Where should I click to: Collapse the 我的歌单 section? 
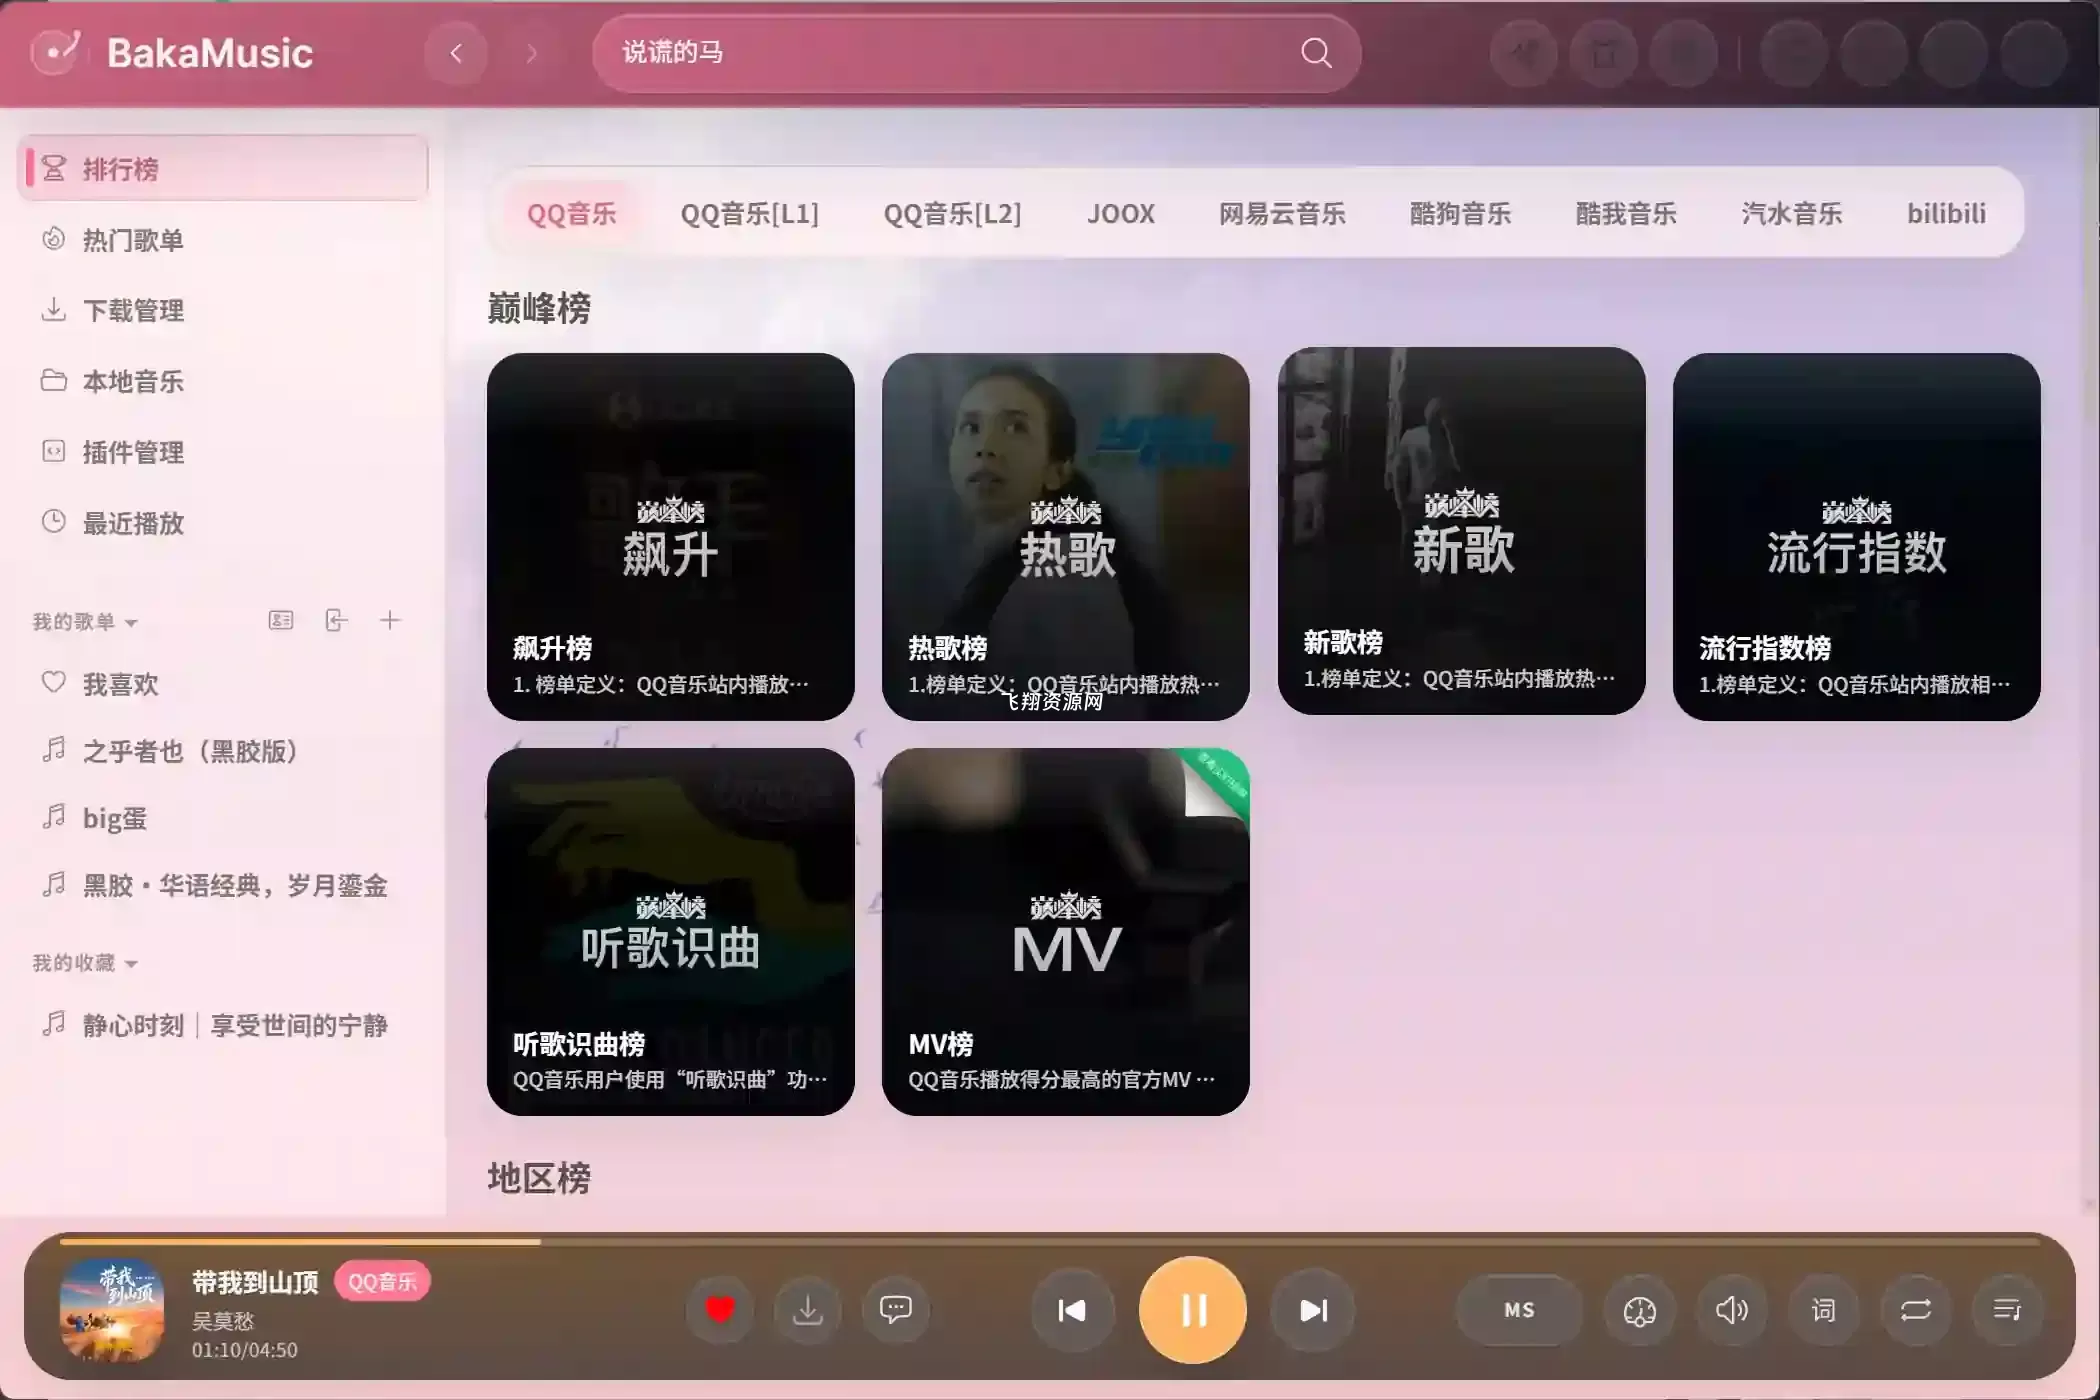(x=85, y=622)
